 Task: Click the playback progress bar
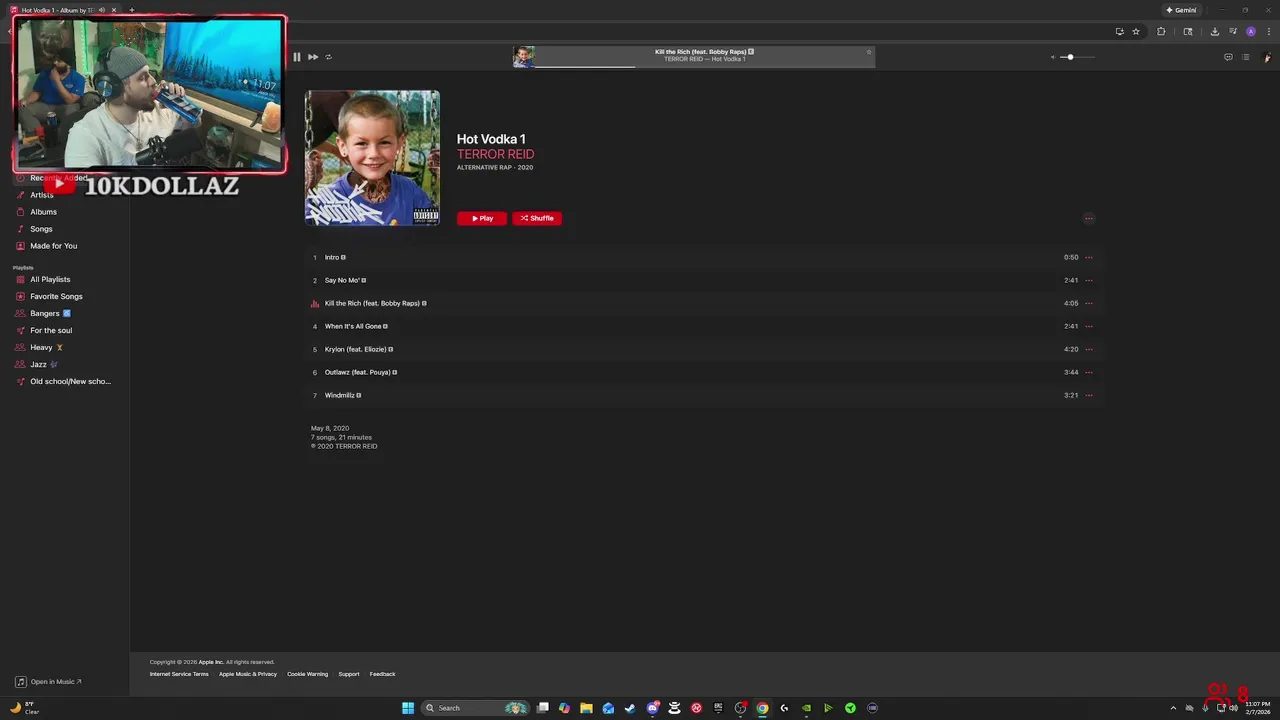pyautogui.click(x=704, y=67)
